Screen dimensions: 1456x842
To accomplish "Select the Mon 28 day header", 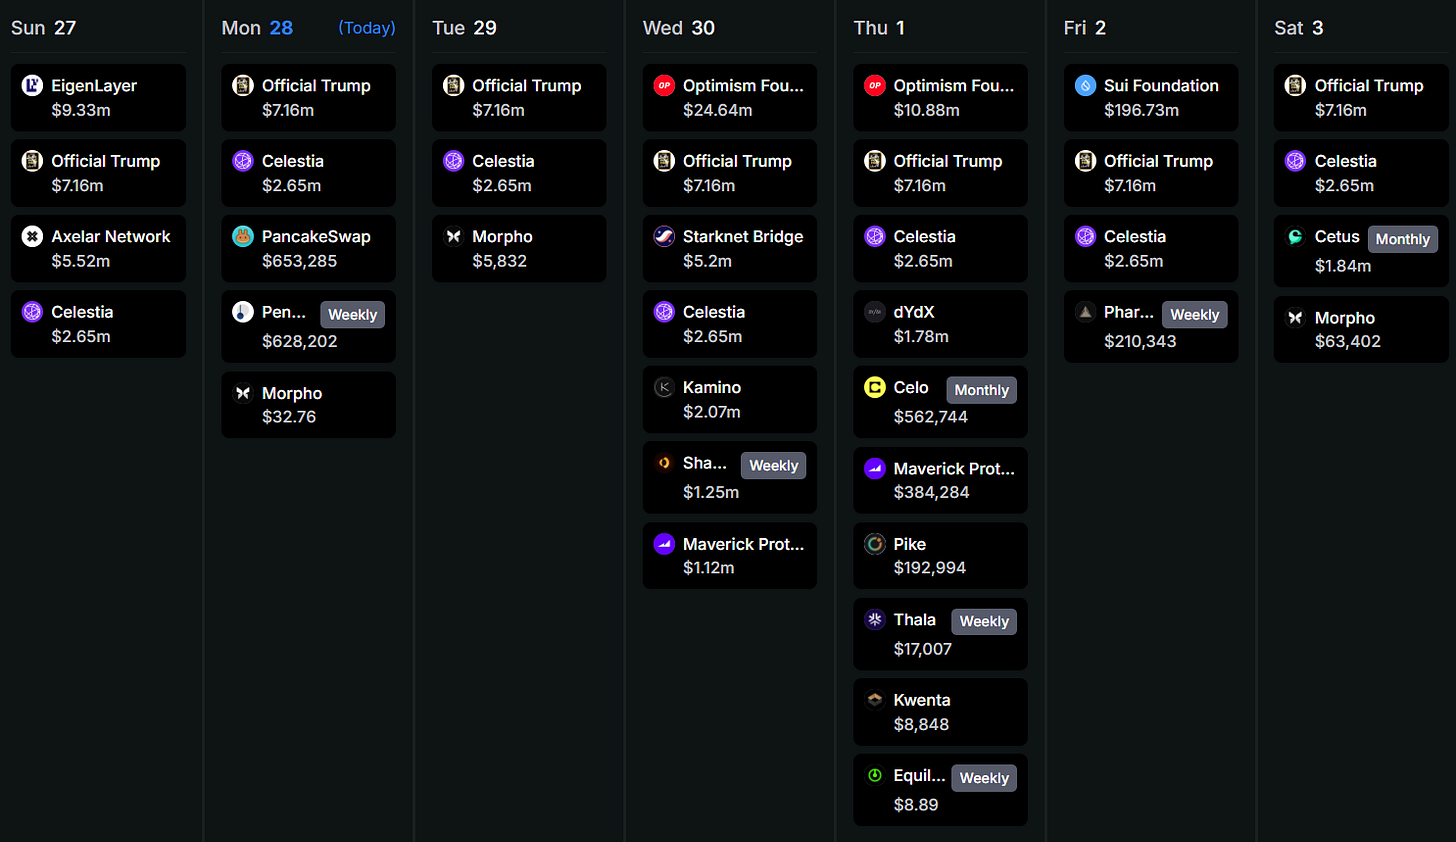I will (x=257, y=28).
